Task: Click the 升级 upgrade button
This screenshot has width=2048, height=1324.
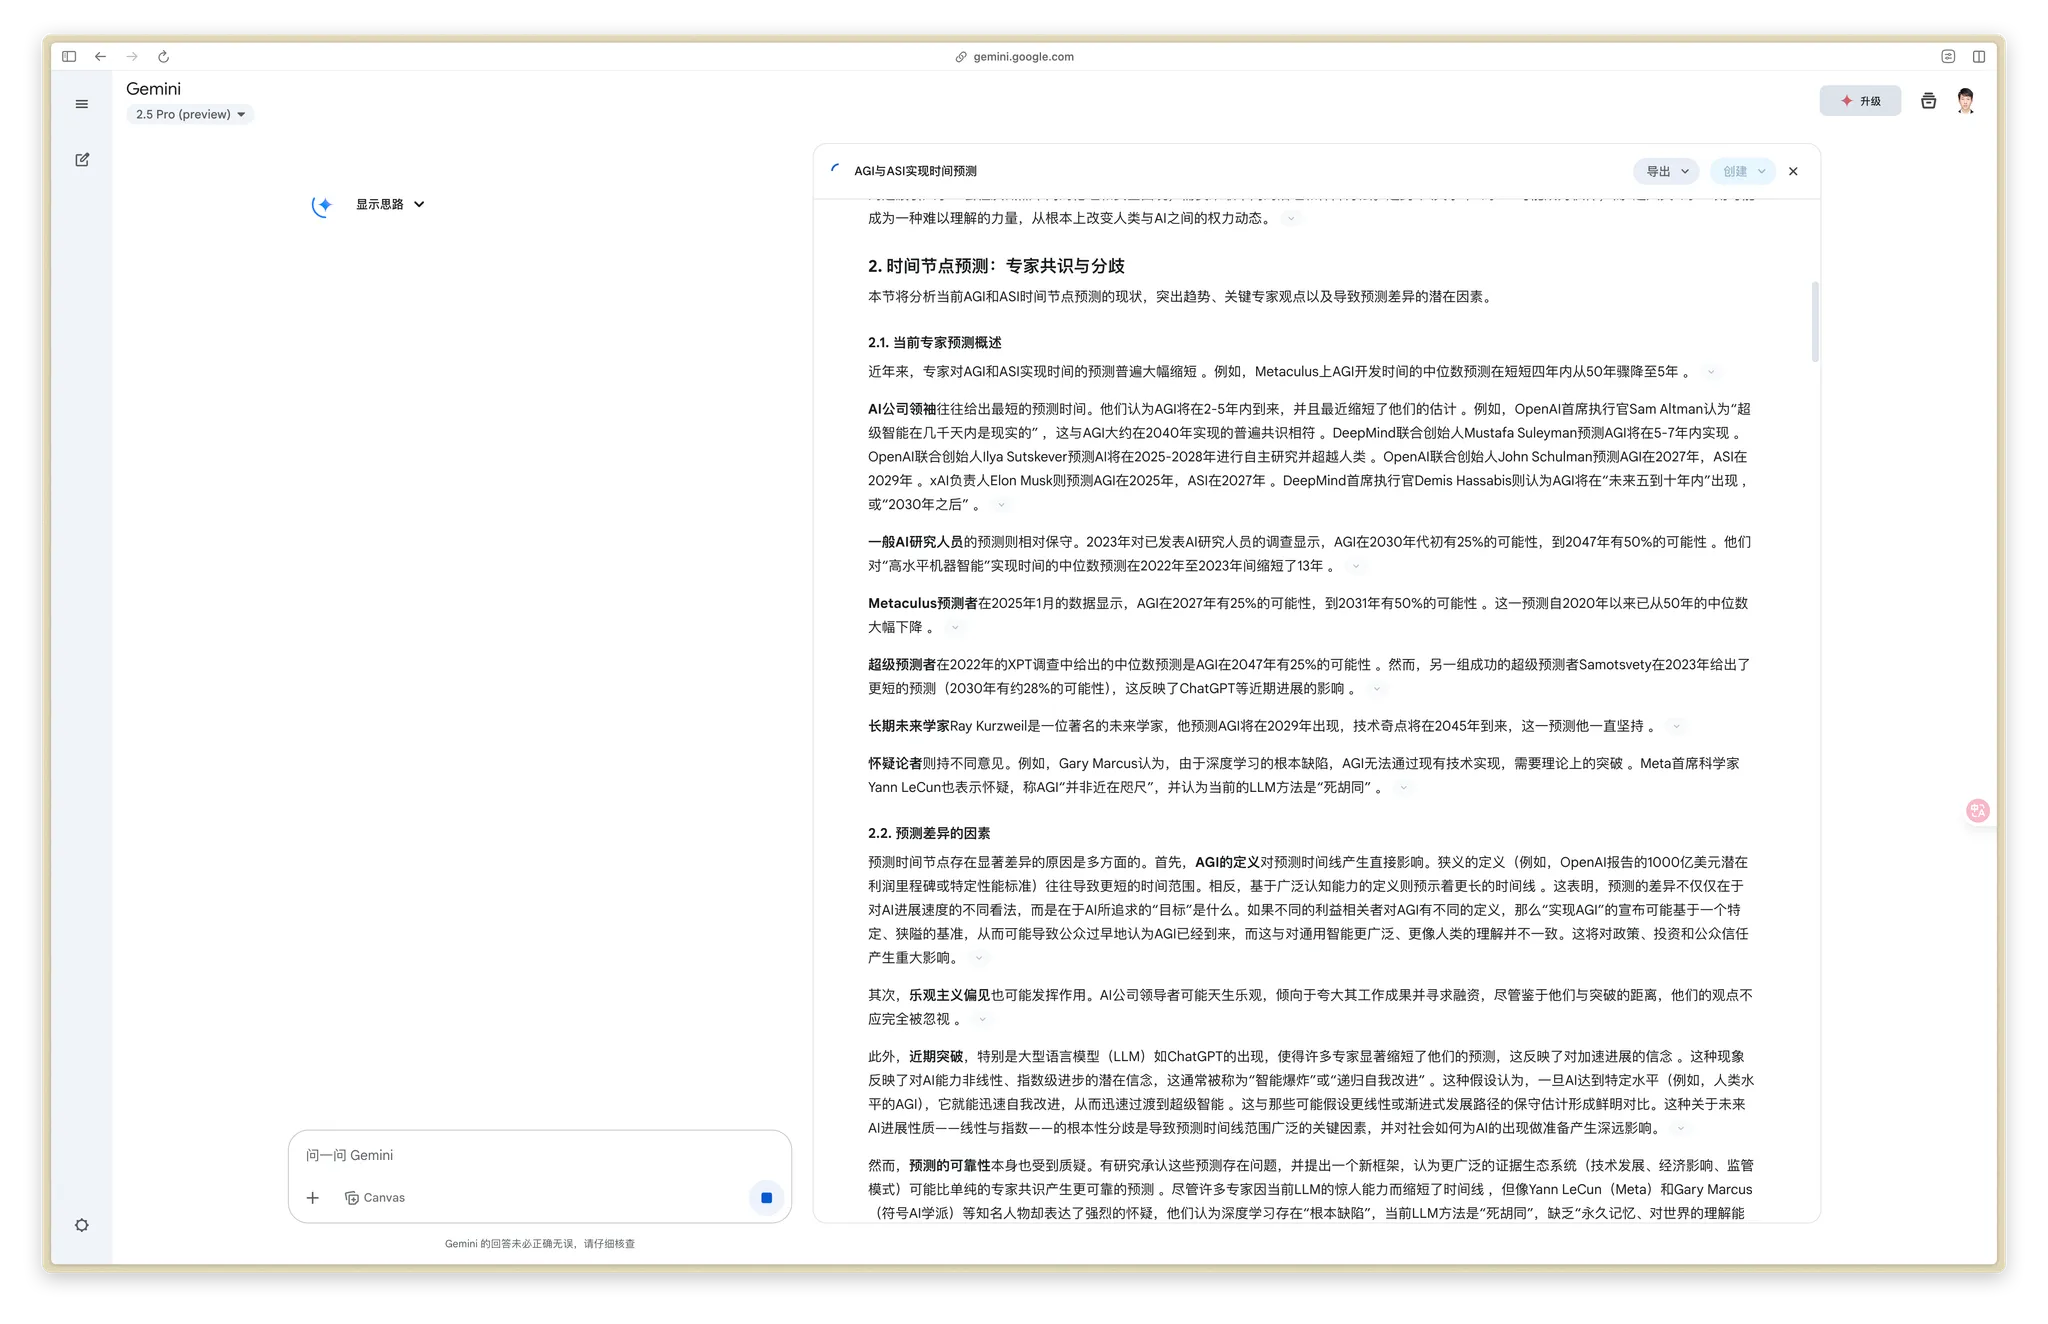Action: 1860,101
